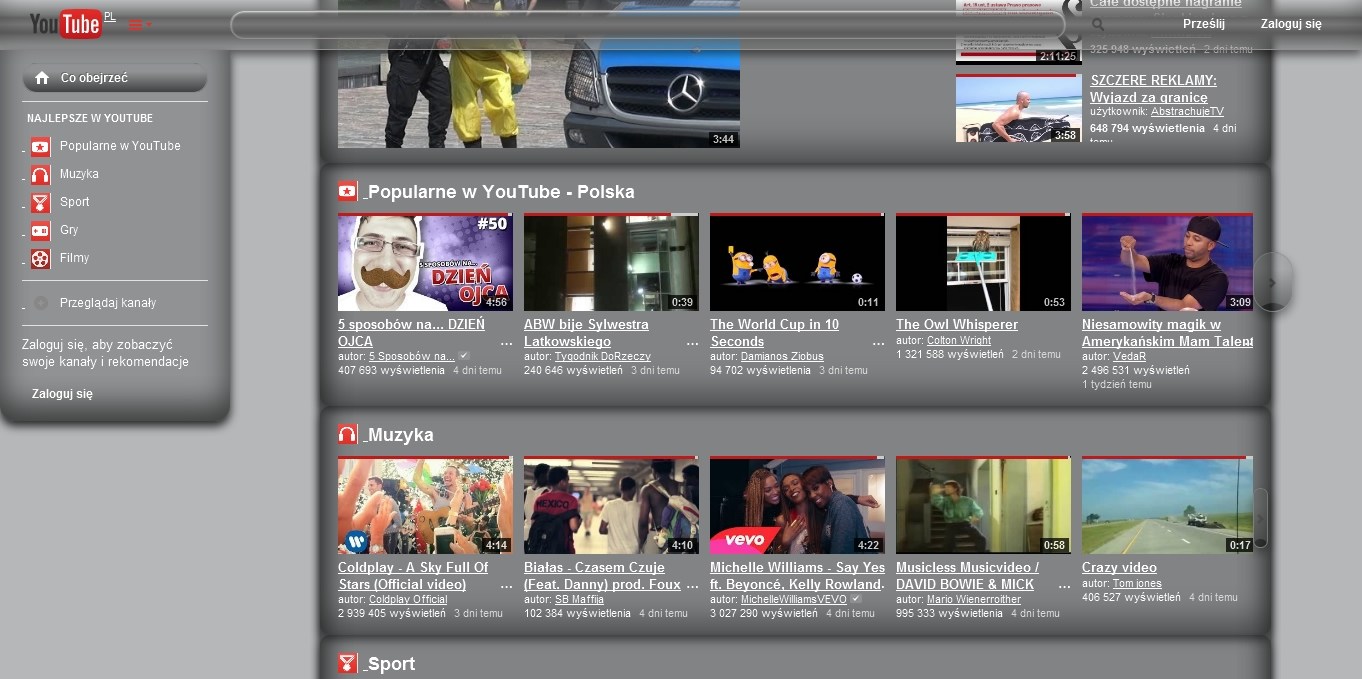Viewport: 1362px width, 679px height.
Task: Click the Filmy film reel icon in sidebar
Action: [40, 259]
